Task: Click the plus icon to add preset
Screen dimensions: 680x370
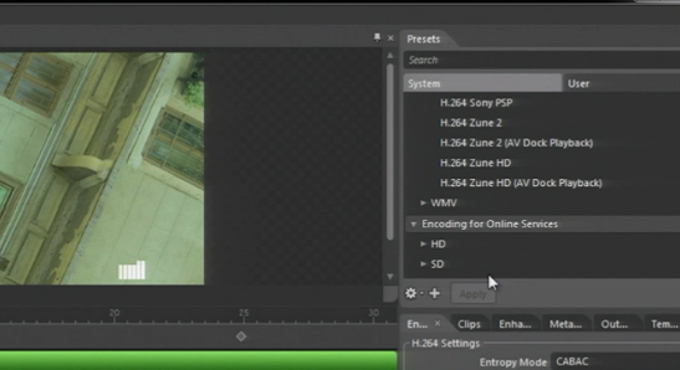Action: tap(435, 294)
